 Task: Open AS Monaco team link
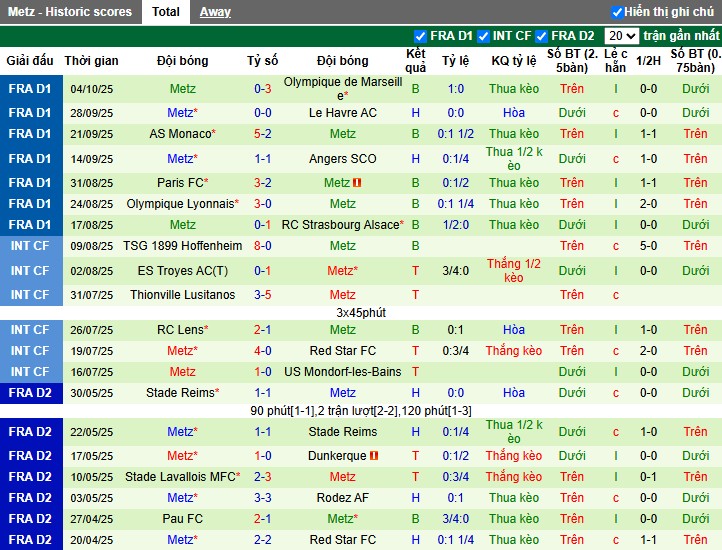pyautogui.click(x=180, y=134)
